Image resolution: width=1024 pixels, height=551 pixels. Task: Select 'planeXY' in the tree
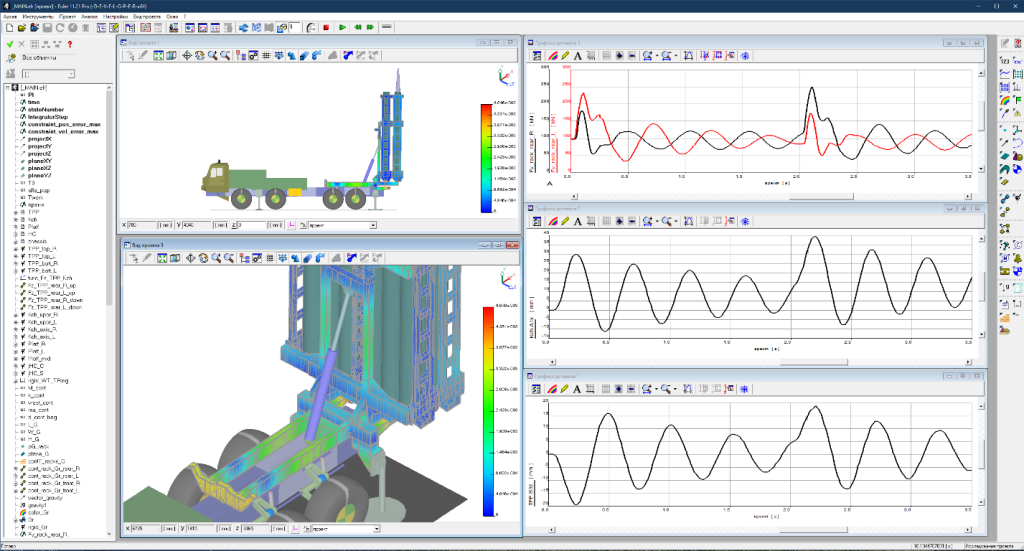tap(40, 161)
